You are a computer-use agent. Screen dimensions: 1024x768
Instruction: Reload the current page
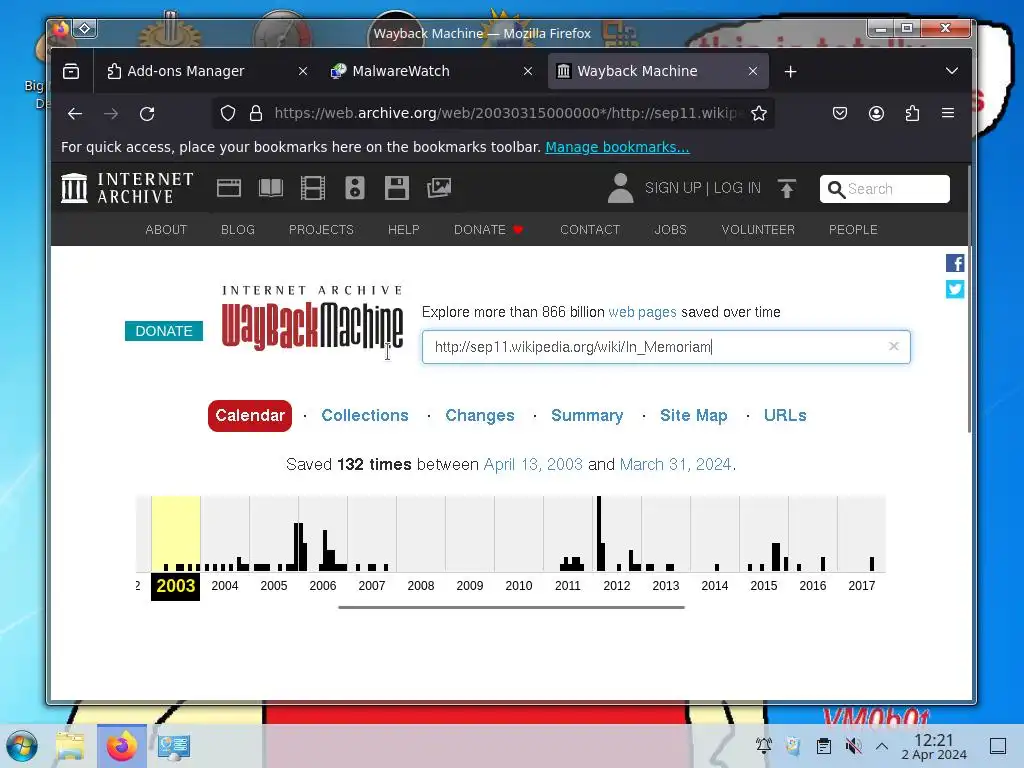(x=147, y=114)
